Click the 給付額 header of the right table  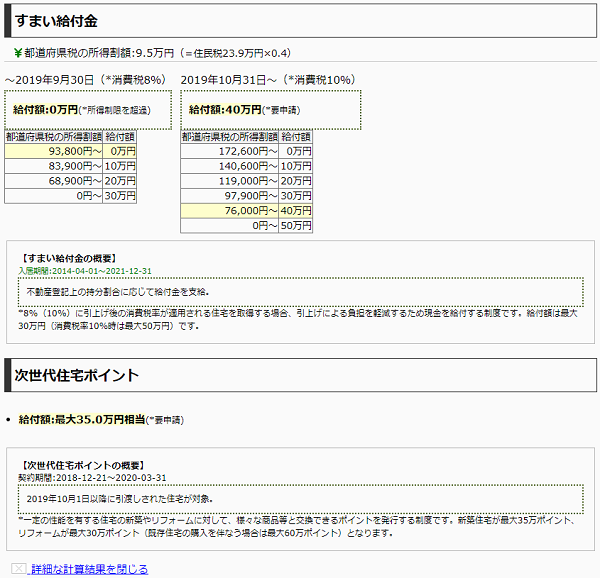click(x=296, y=137)
